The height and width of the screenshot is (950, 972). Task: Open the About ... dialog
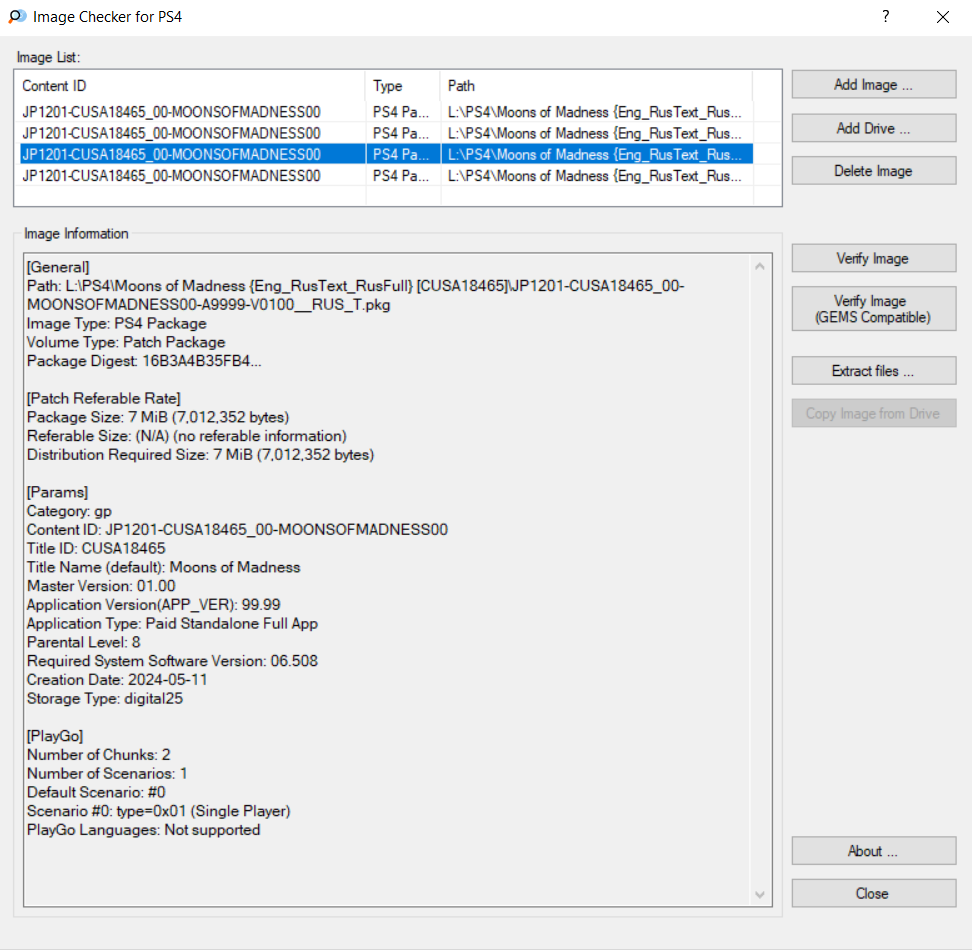click(x=873, y=851)
